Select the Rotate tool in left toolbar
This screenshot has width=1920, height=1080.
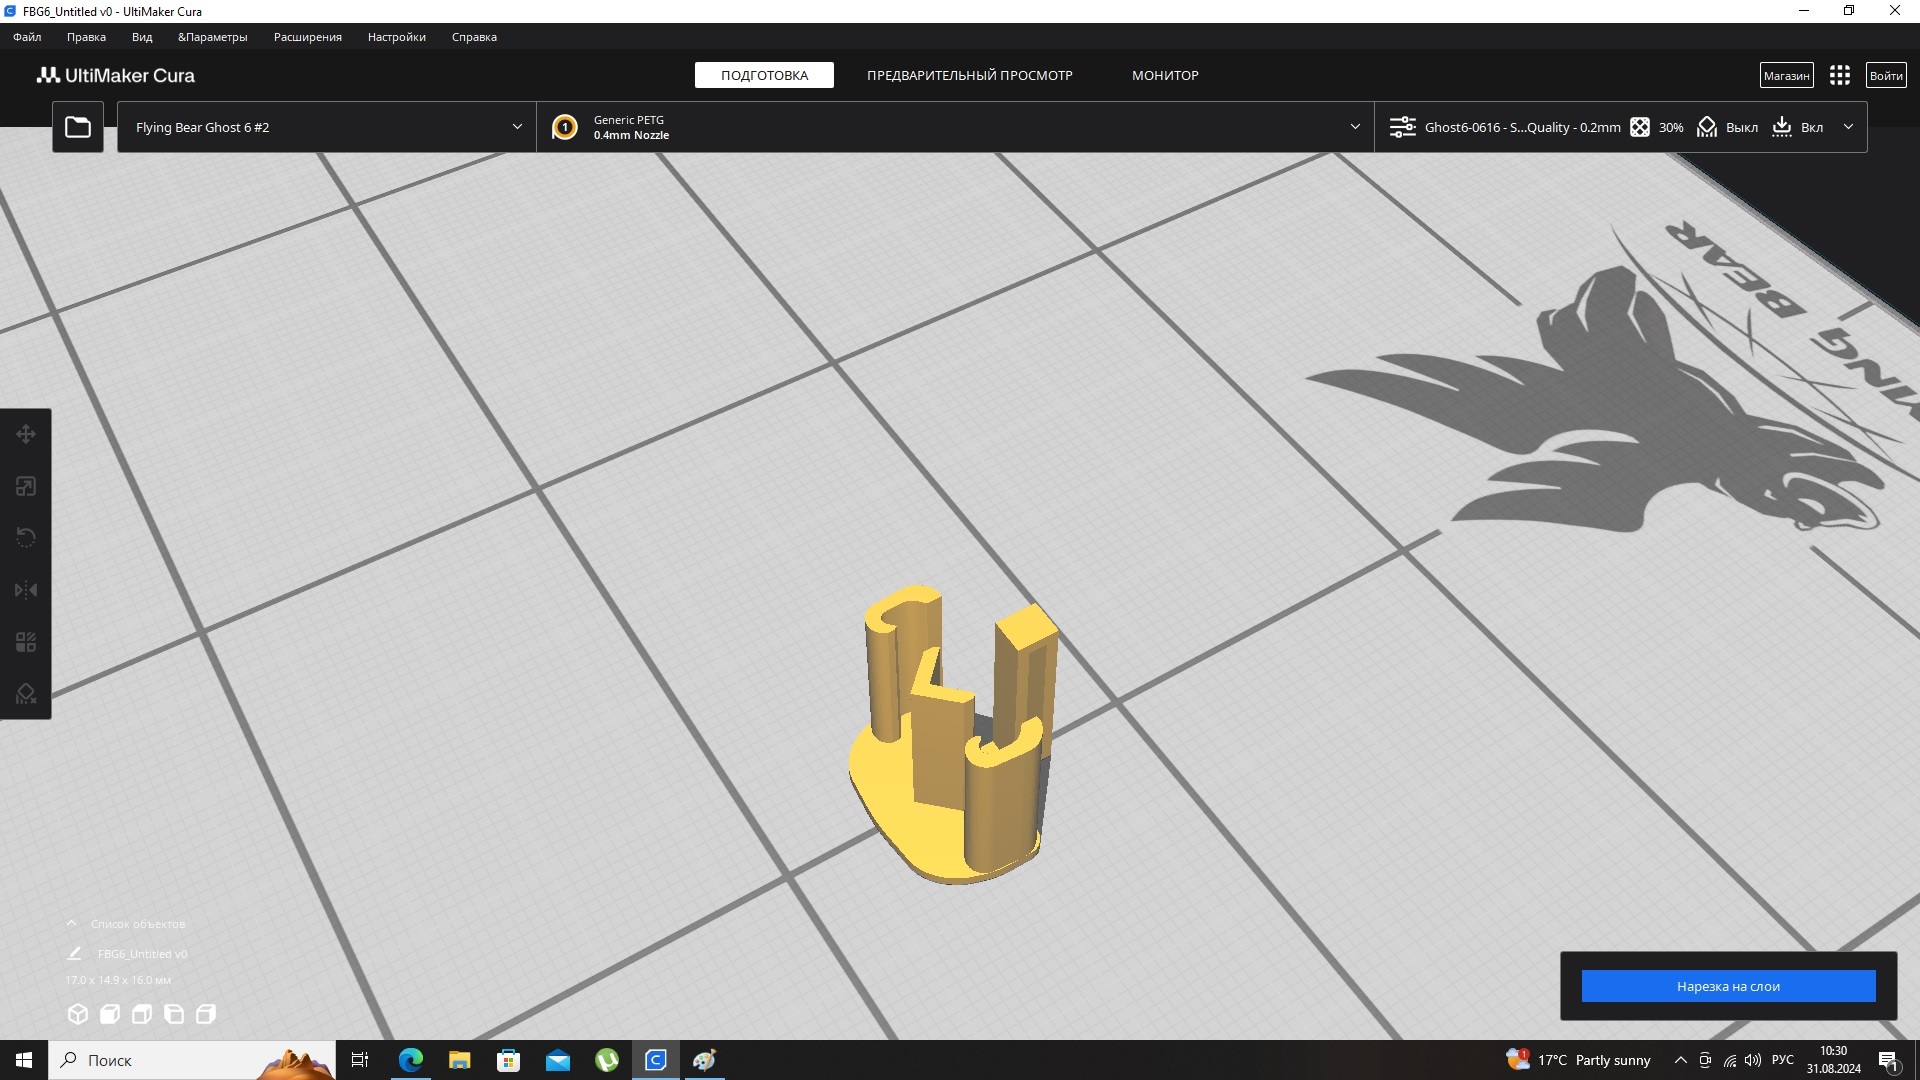point(26,538)
